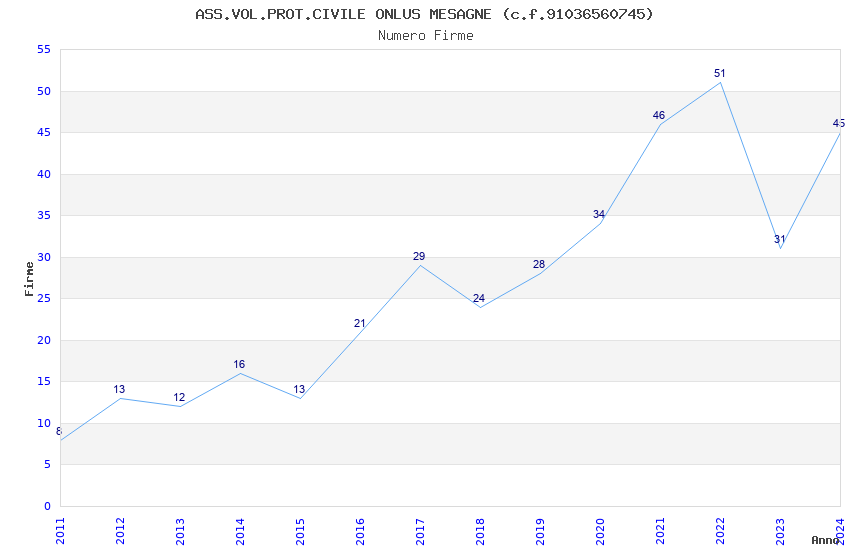
Task: Click the data label 12 for 2013
Action: click(179, 397)
